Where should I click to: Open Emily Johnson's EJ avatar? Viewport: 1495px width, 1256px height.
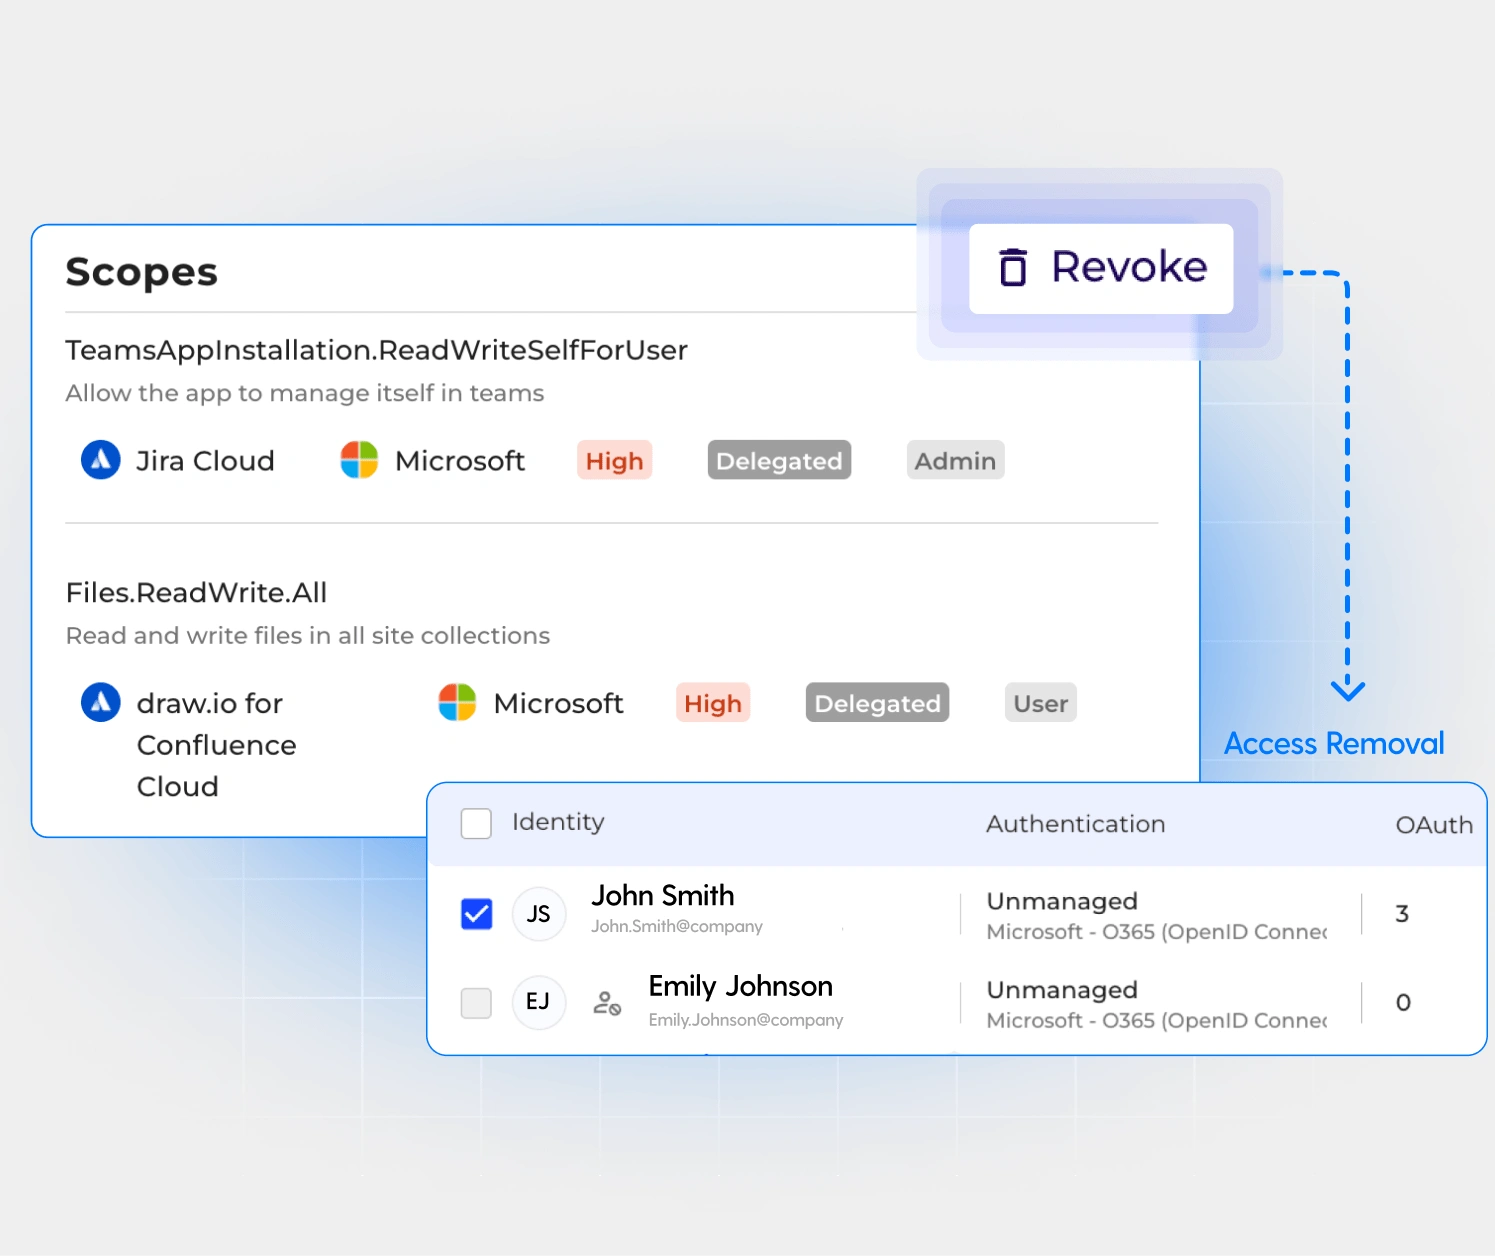coord(539,1002)
